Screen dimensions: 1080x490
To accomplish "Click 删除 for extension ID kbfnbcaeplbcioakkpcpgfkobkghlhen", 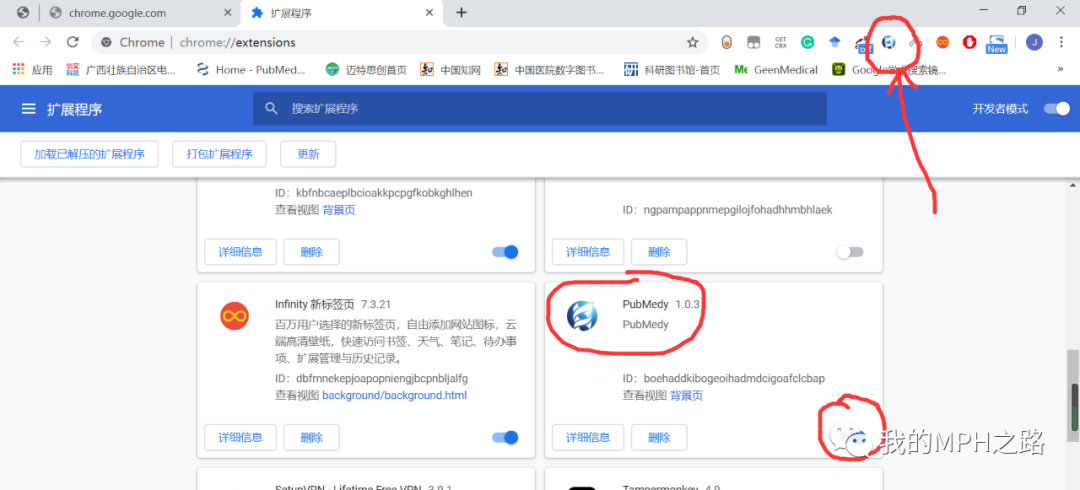I will click(311, 252).
